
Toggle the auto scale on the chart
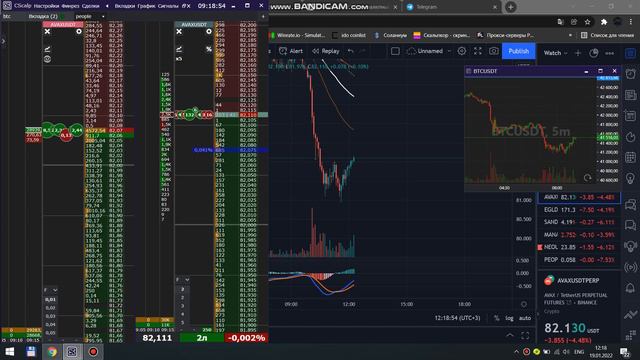point(525,318)
